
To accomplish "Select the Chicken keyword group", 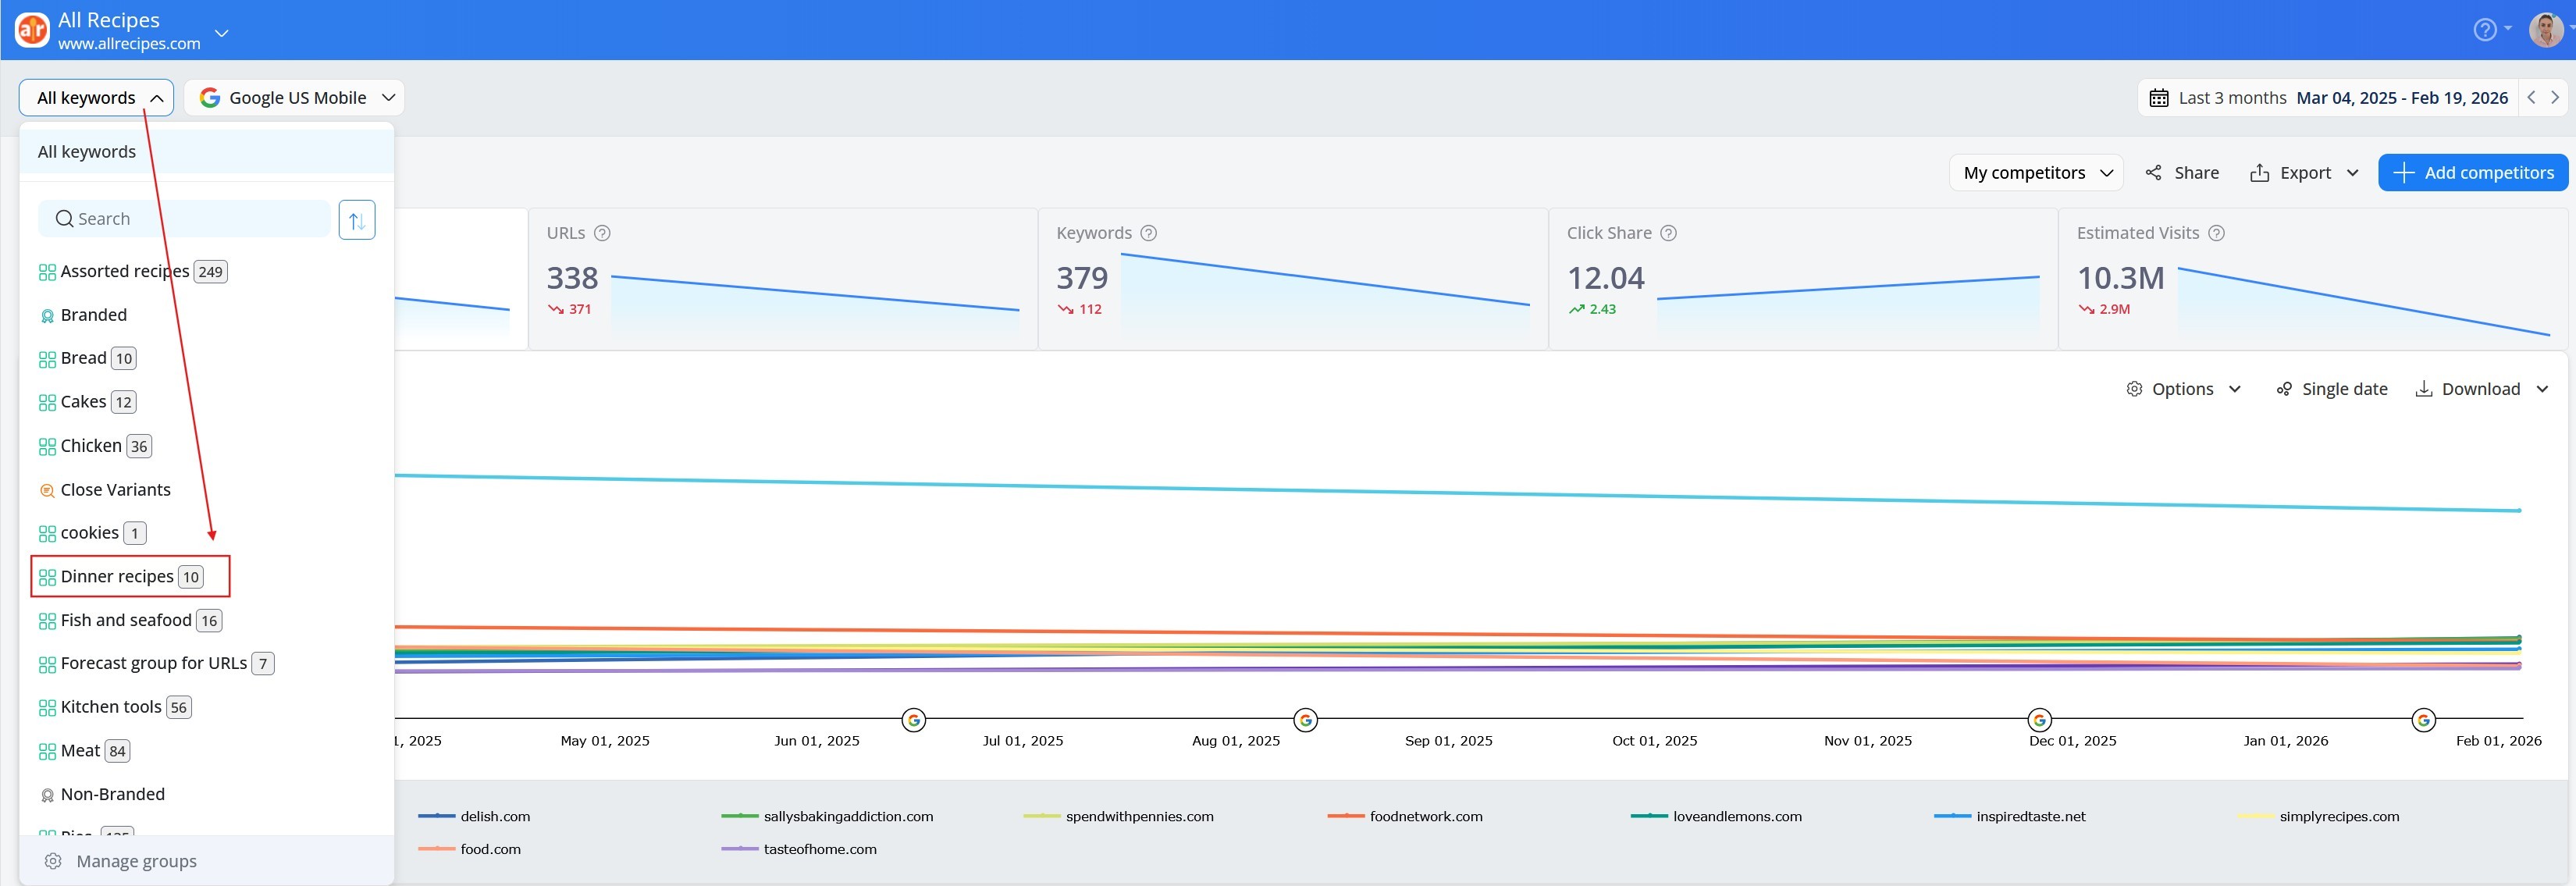I will [x=95, y=446].
